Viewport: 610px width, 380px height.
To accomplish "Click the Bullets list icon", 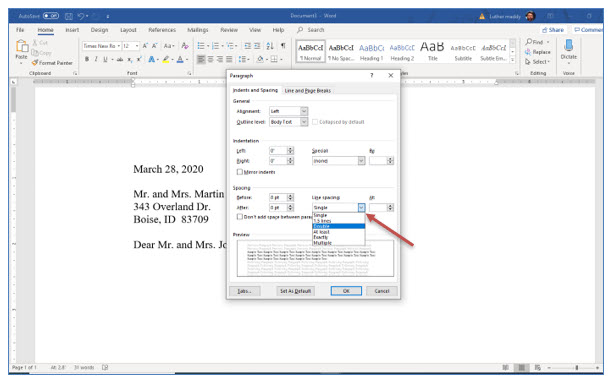I will 201,46.
